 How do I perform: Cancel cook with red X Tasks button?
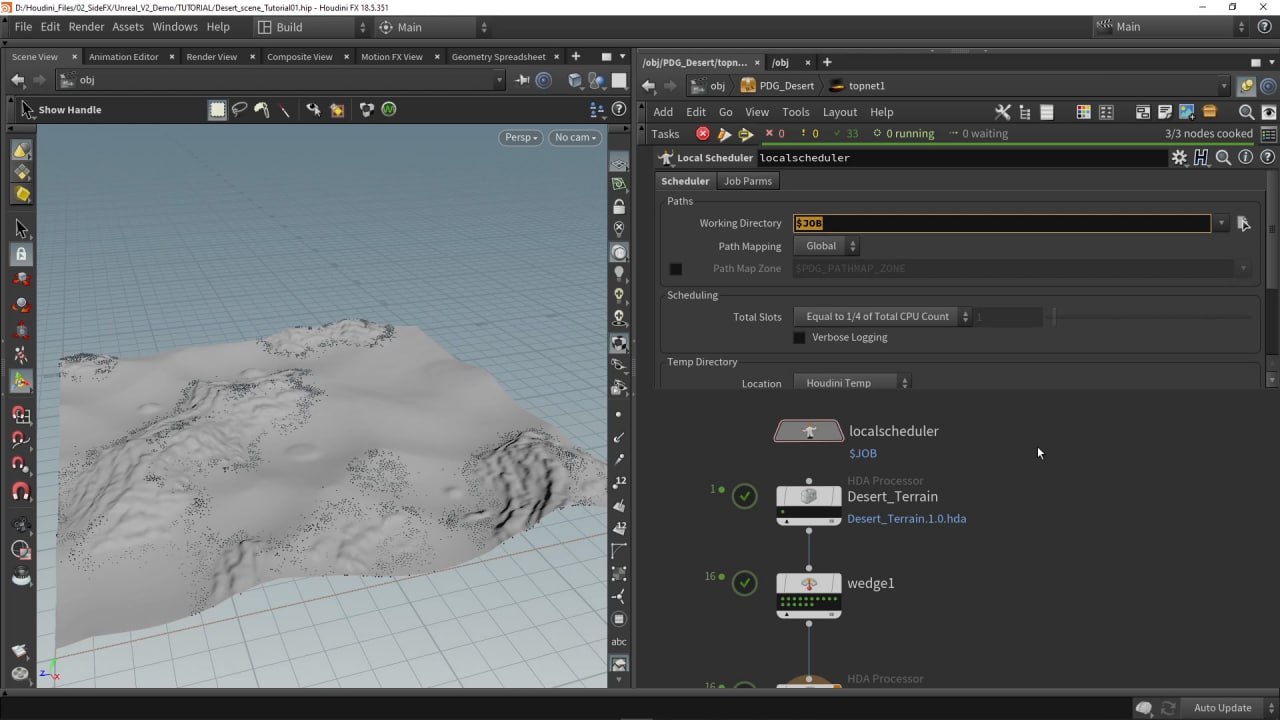point(703,134)
